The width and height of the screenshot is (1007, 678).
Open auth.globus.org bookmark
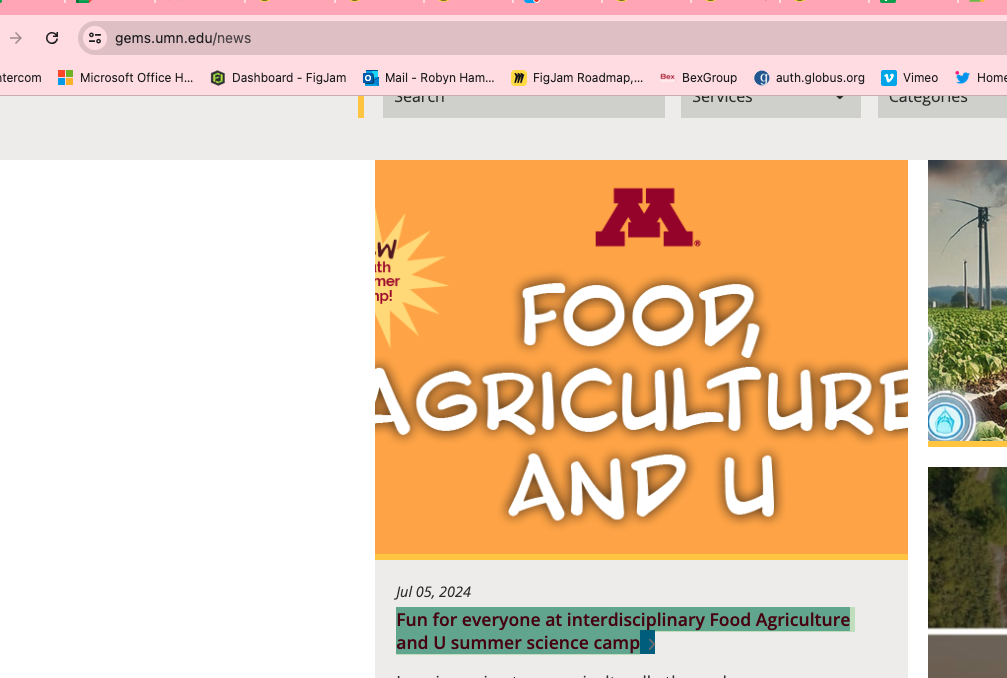point(809,77)
